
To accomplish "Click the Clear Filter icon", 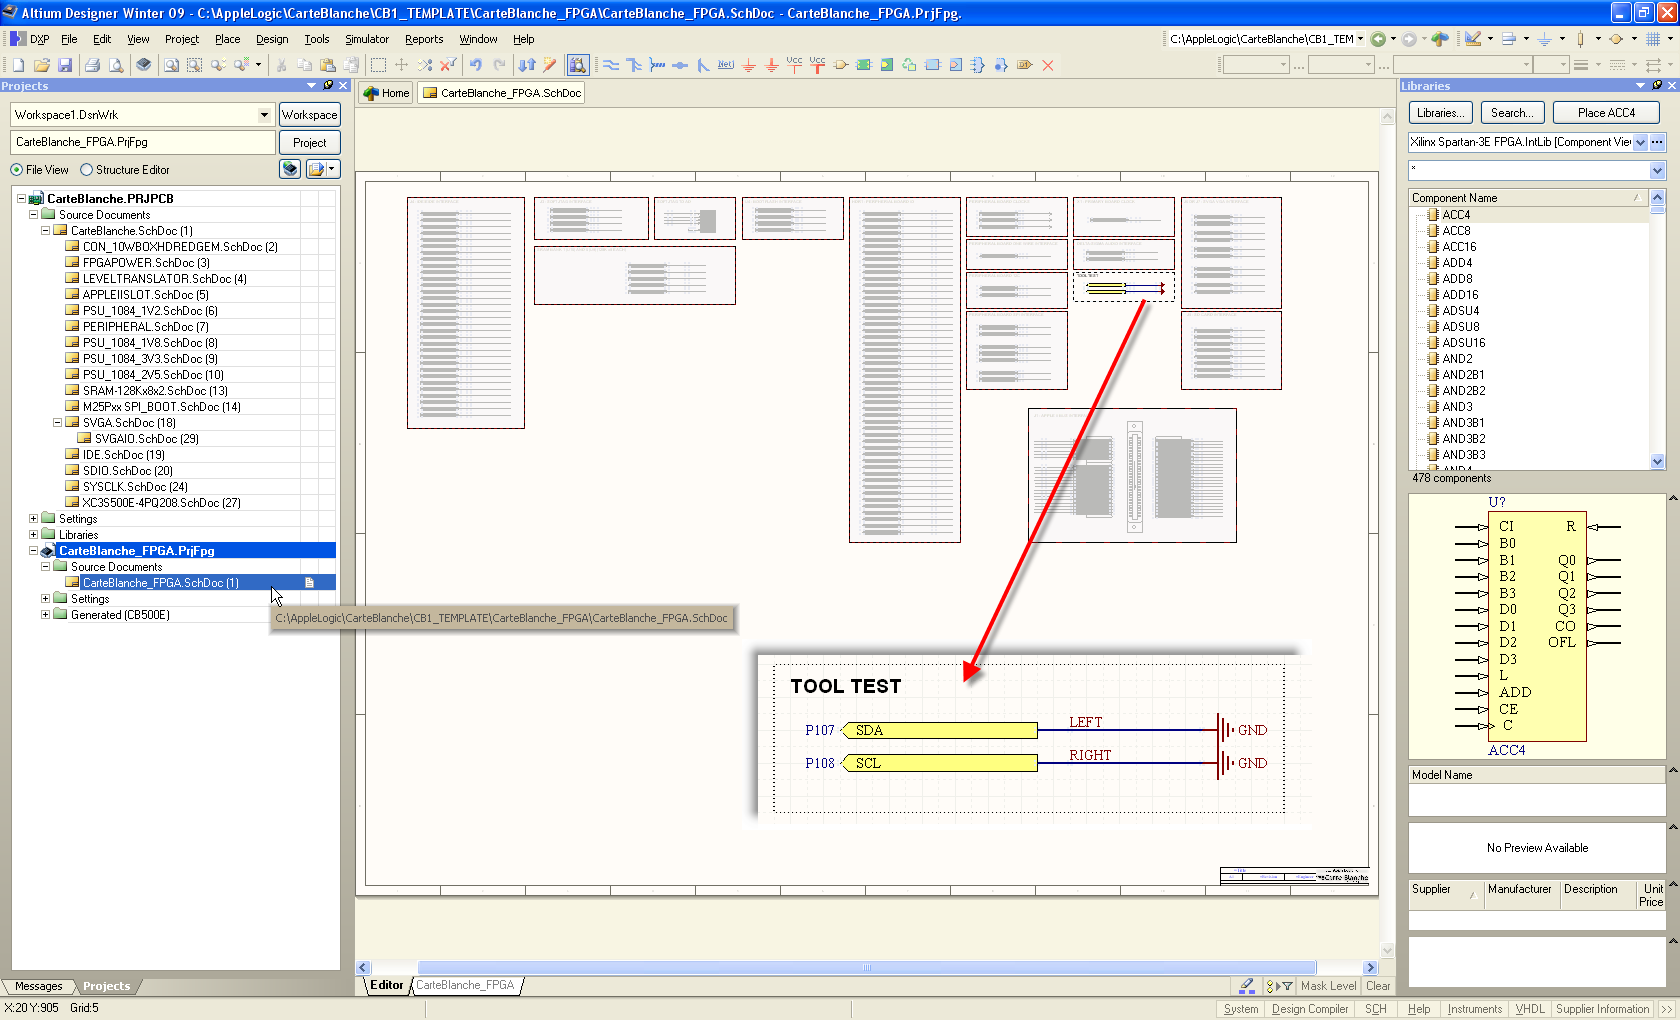I will click(x=448, y=65).
